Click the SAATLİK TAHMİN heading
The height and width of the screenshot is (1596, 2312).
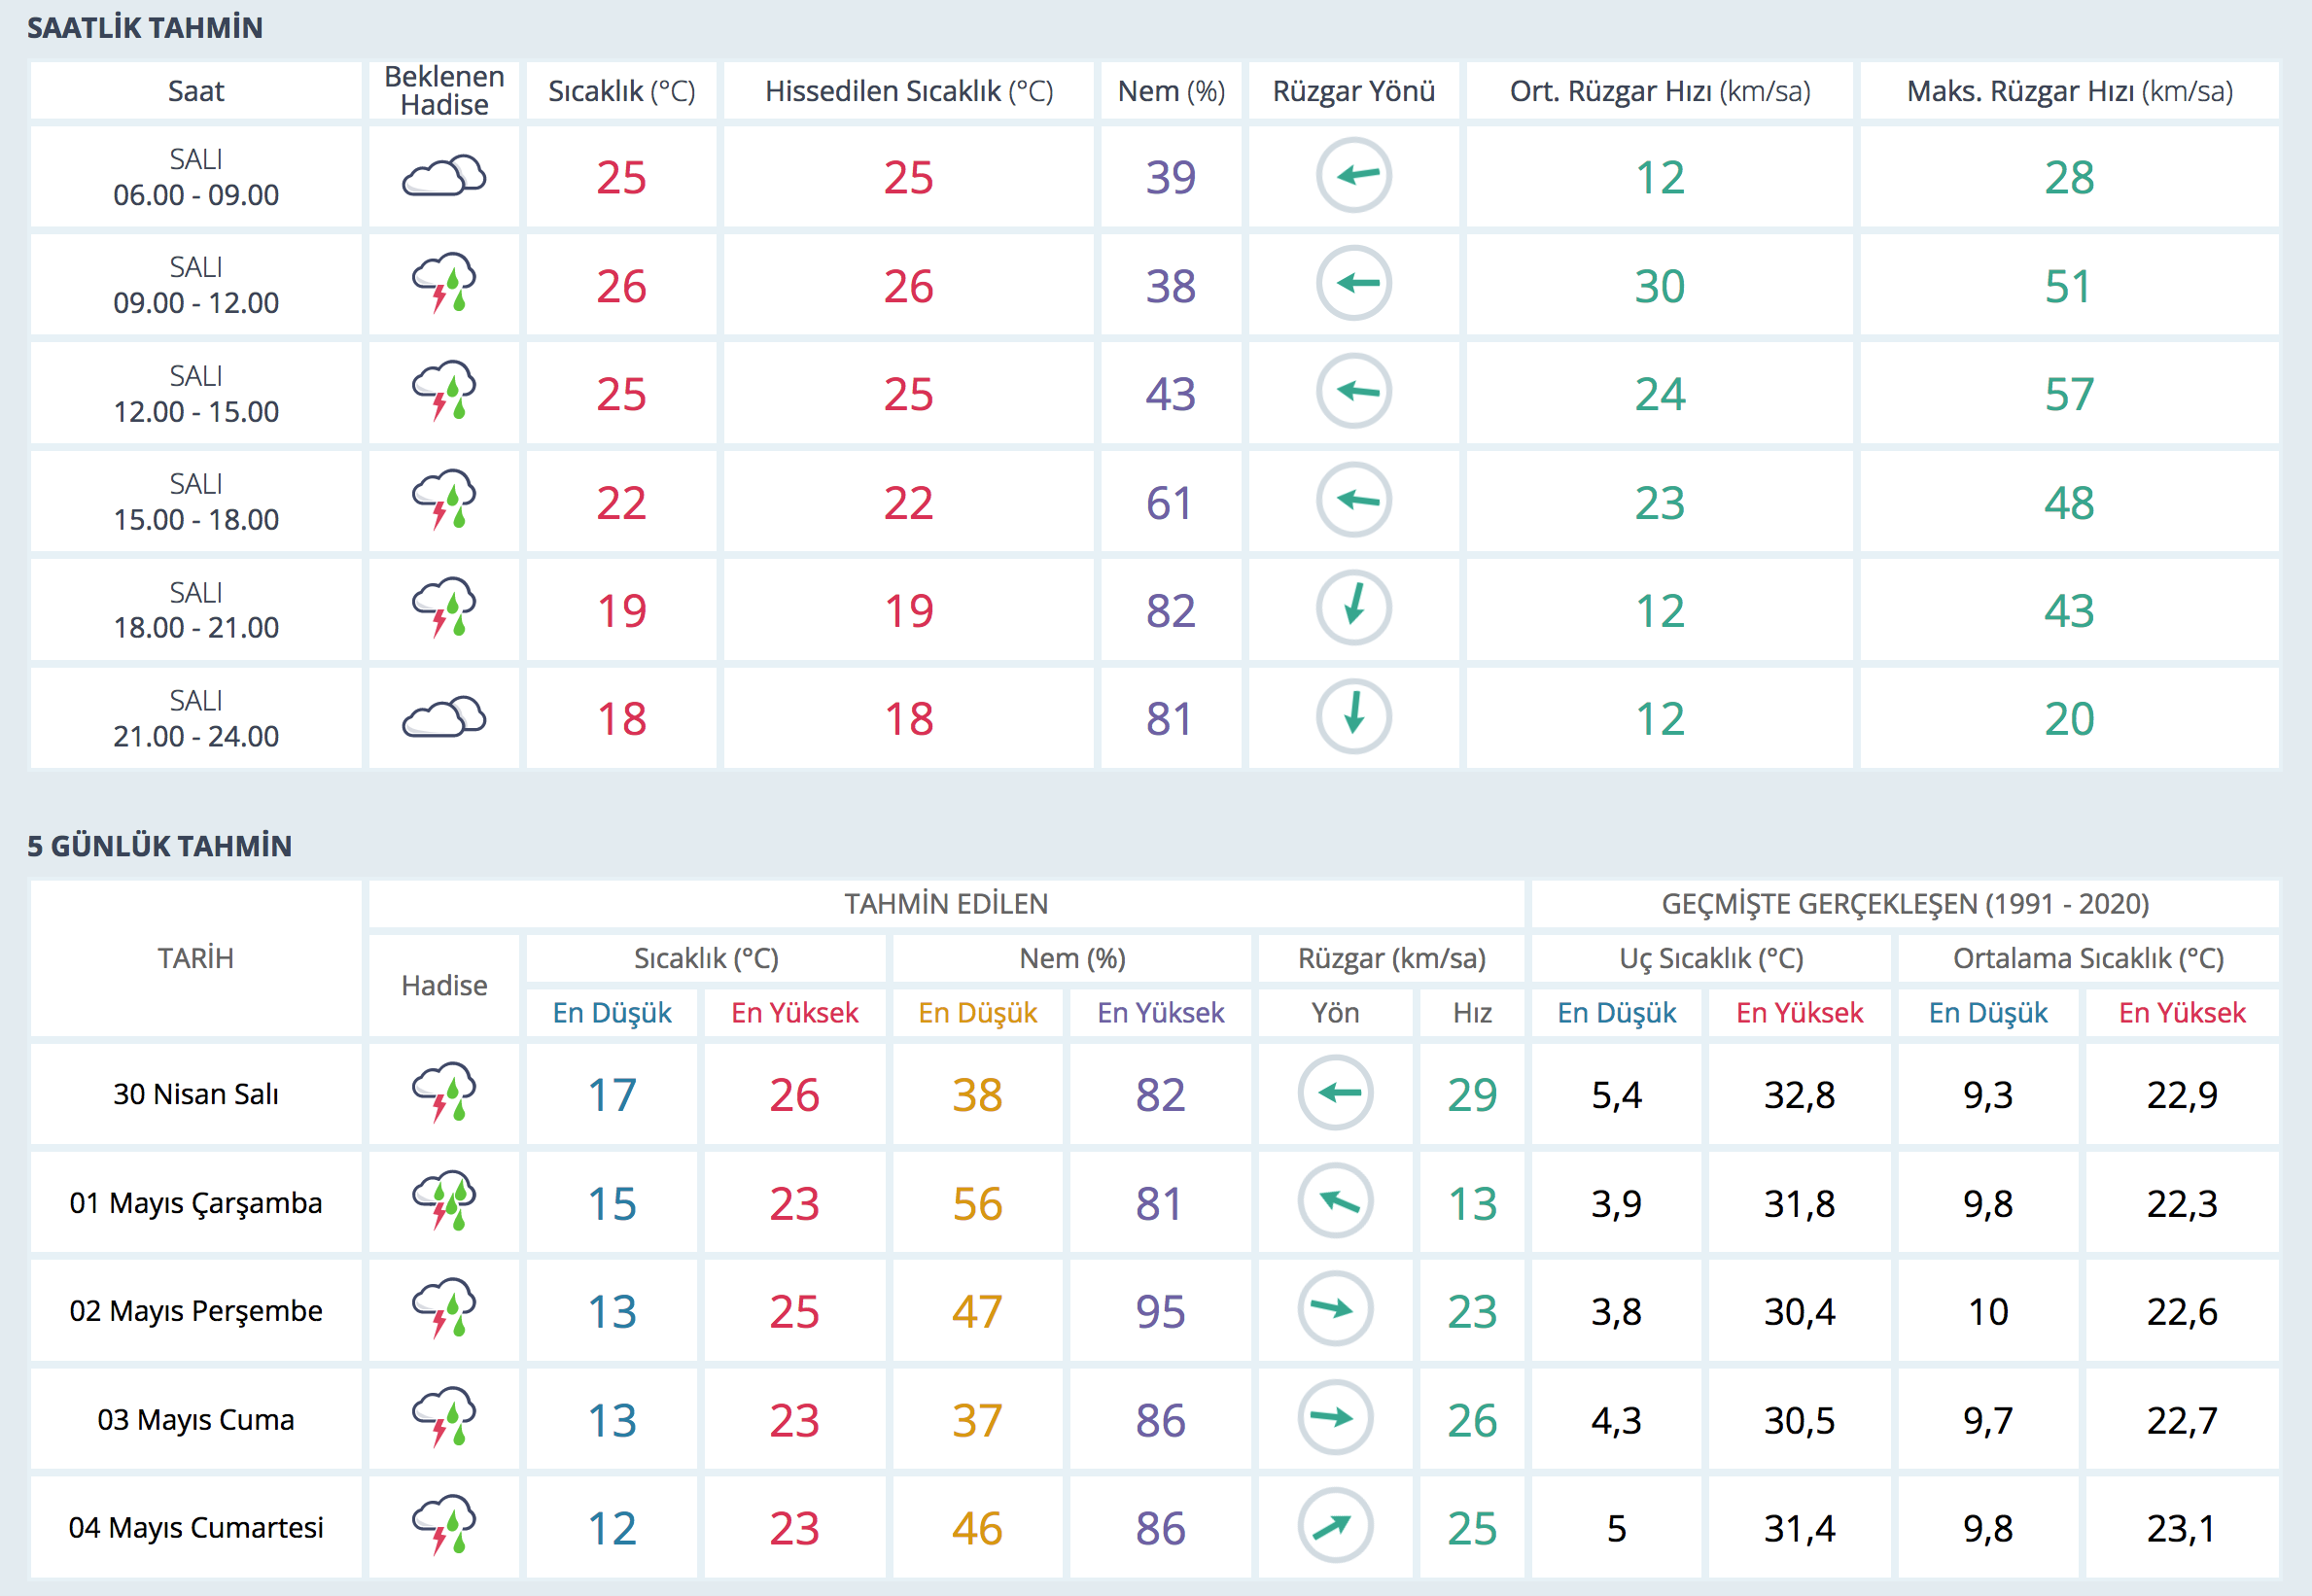(145, 28)
